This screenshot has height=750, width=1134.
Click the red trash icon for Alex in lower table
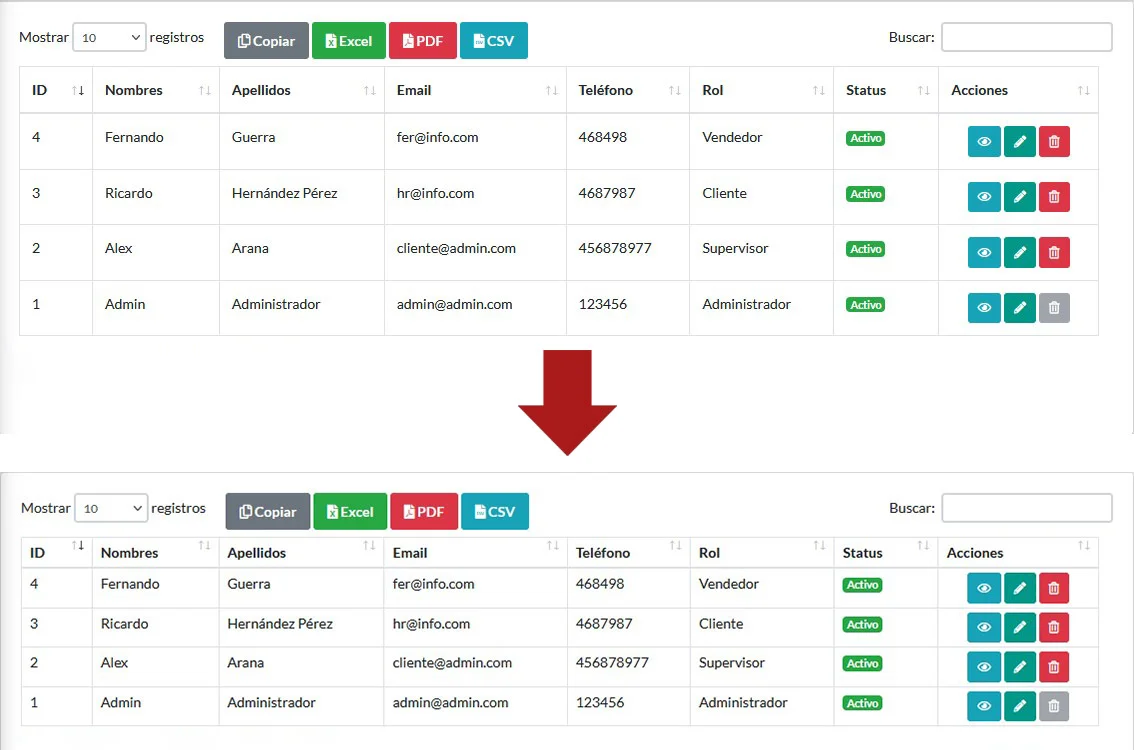[x=1053, y=666]
